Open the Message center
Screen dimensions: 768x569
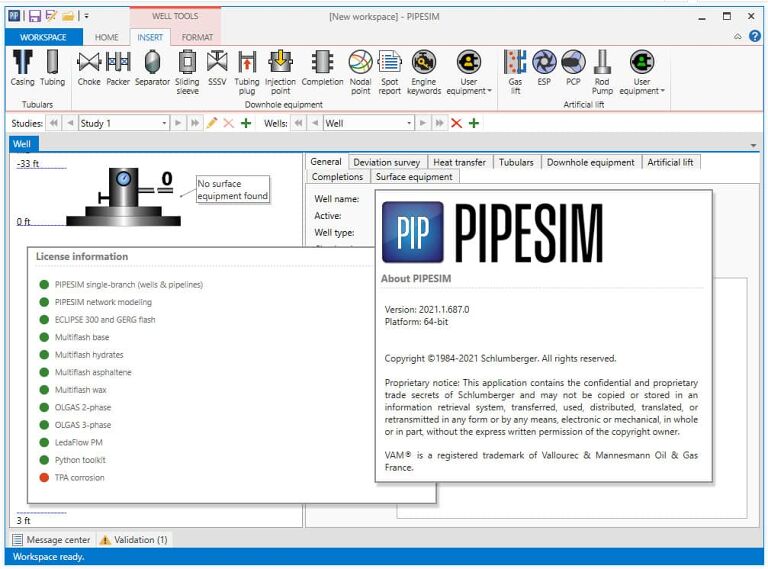(x=51, y=540)
